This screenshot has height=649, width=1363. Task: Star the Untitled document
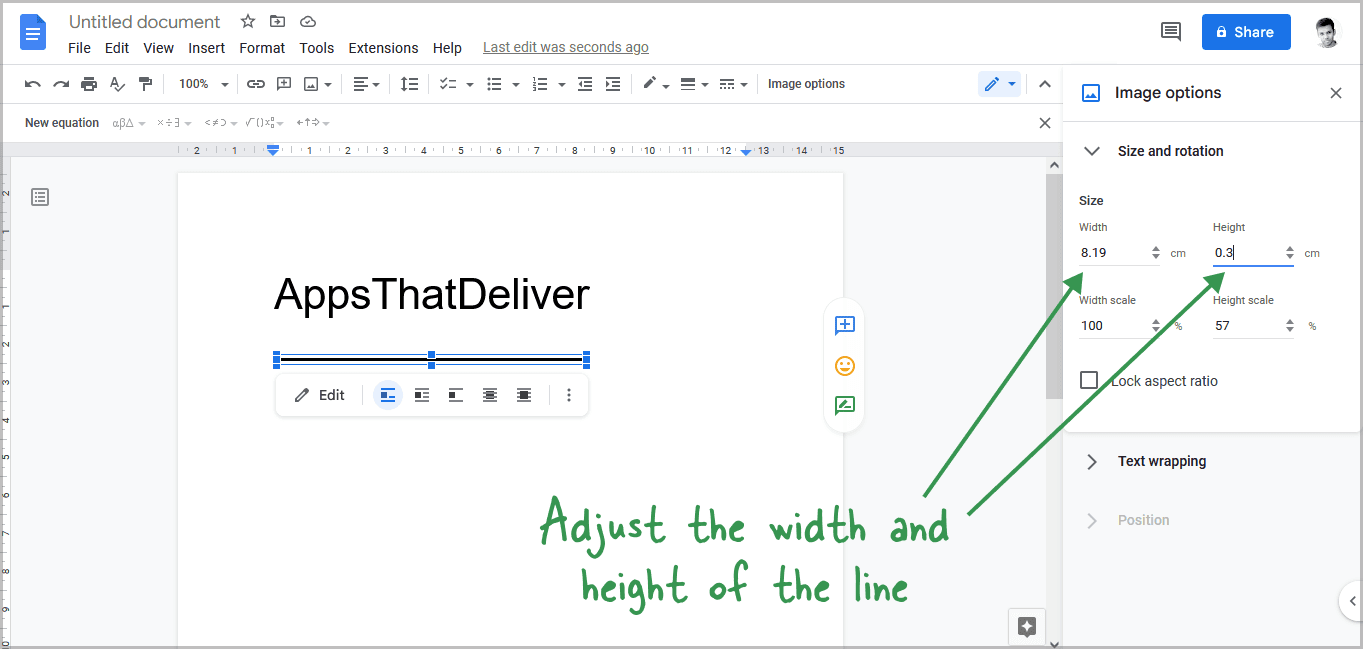[248, 21]
